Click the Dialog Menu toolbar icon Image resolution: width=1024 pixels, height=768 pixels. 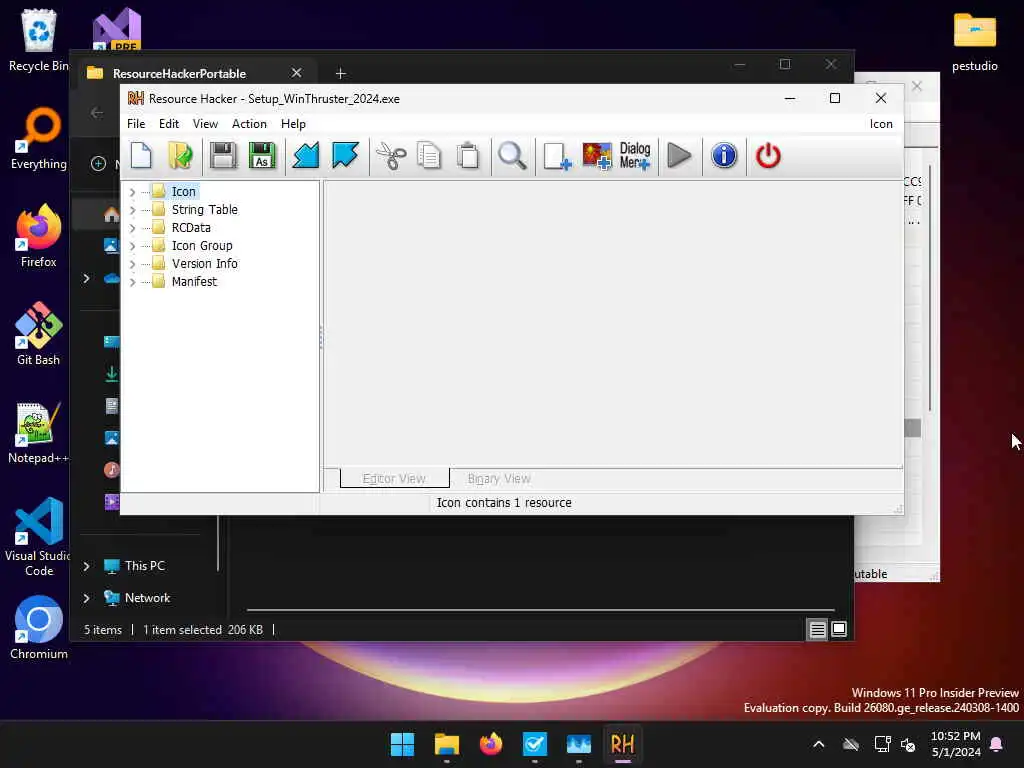pos(635,156)
